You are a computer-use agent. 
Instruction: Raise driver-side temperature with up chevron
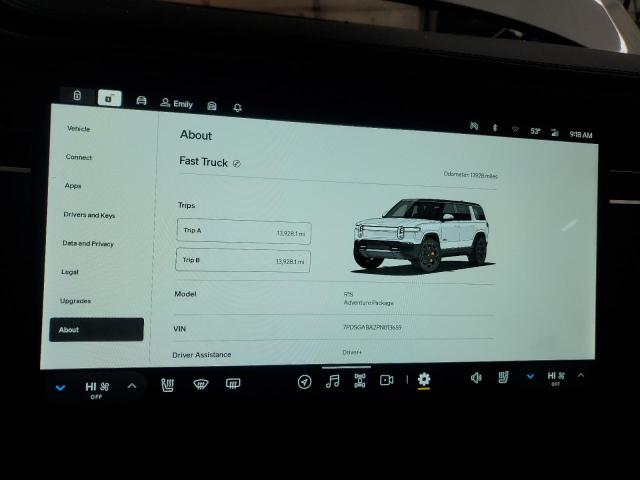coord(131,386)
